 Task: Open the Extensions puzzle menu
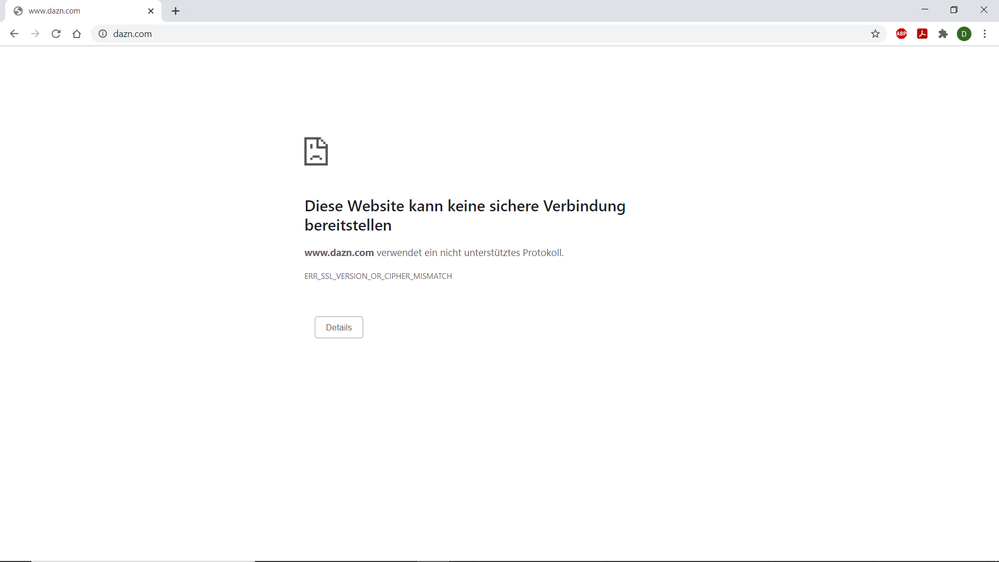click(x=943, y=34)
